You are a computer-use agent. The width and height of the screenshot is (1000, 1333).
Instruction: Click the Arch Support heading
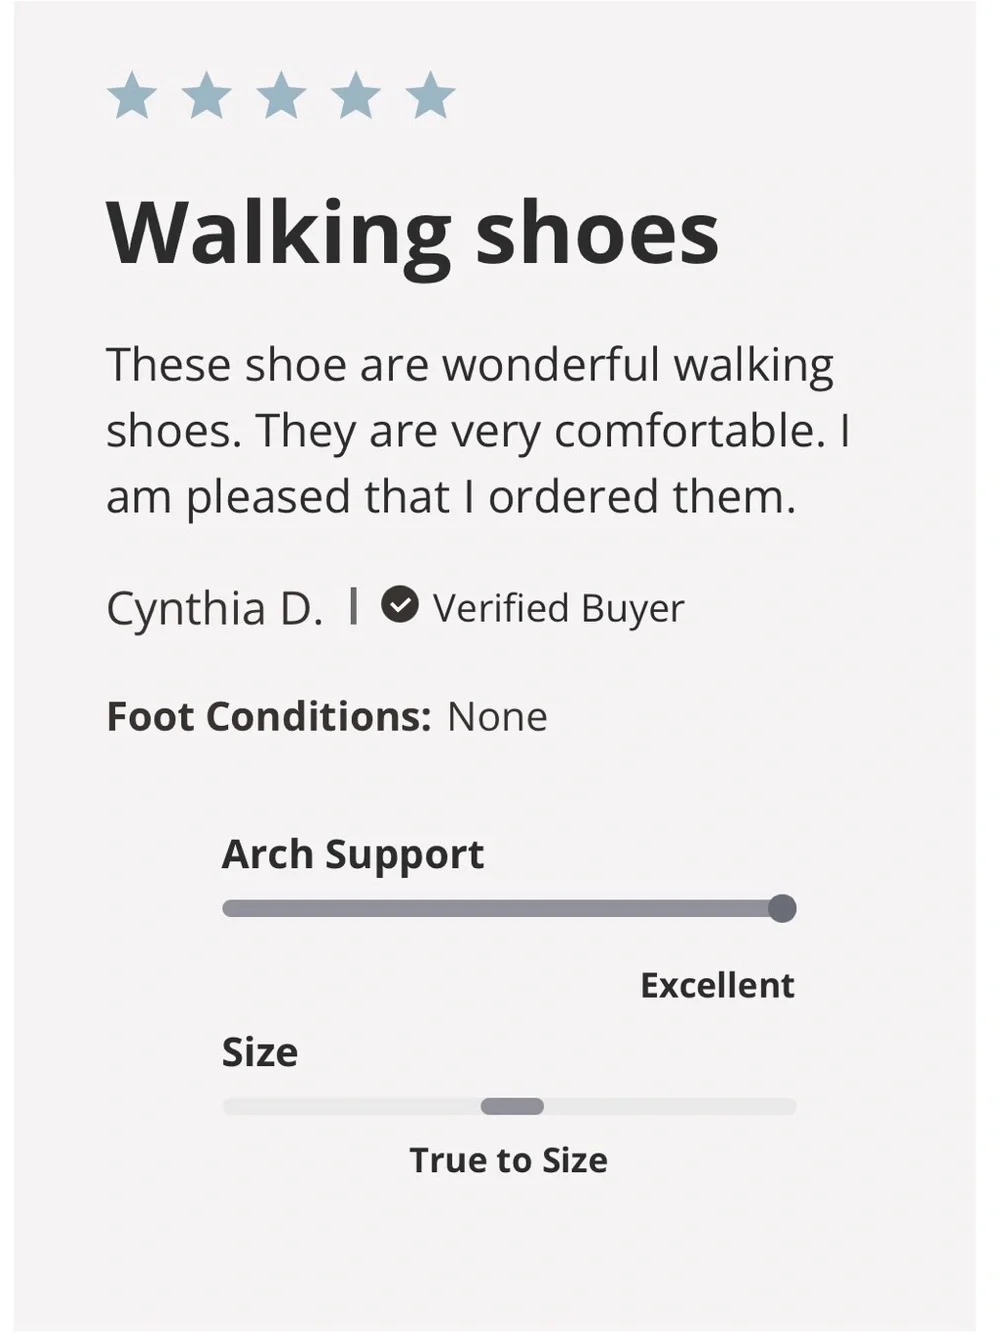click(352, 855)
